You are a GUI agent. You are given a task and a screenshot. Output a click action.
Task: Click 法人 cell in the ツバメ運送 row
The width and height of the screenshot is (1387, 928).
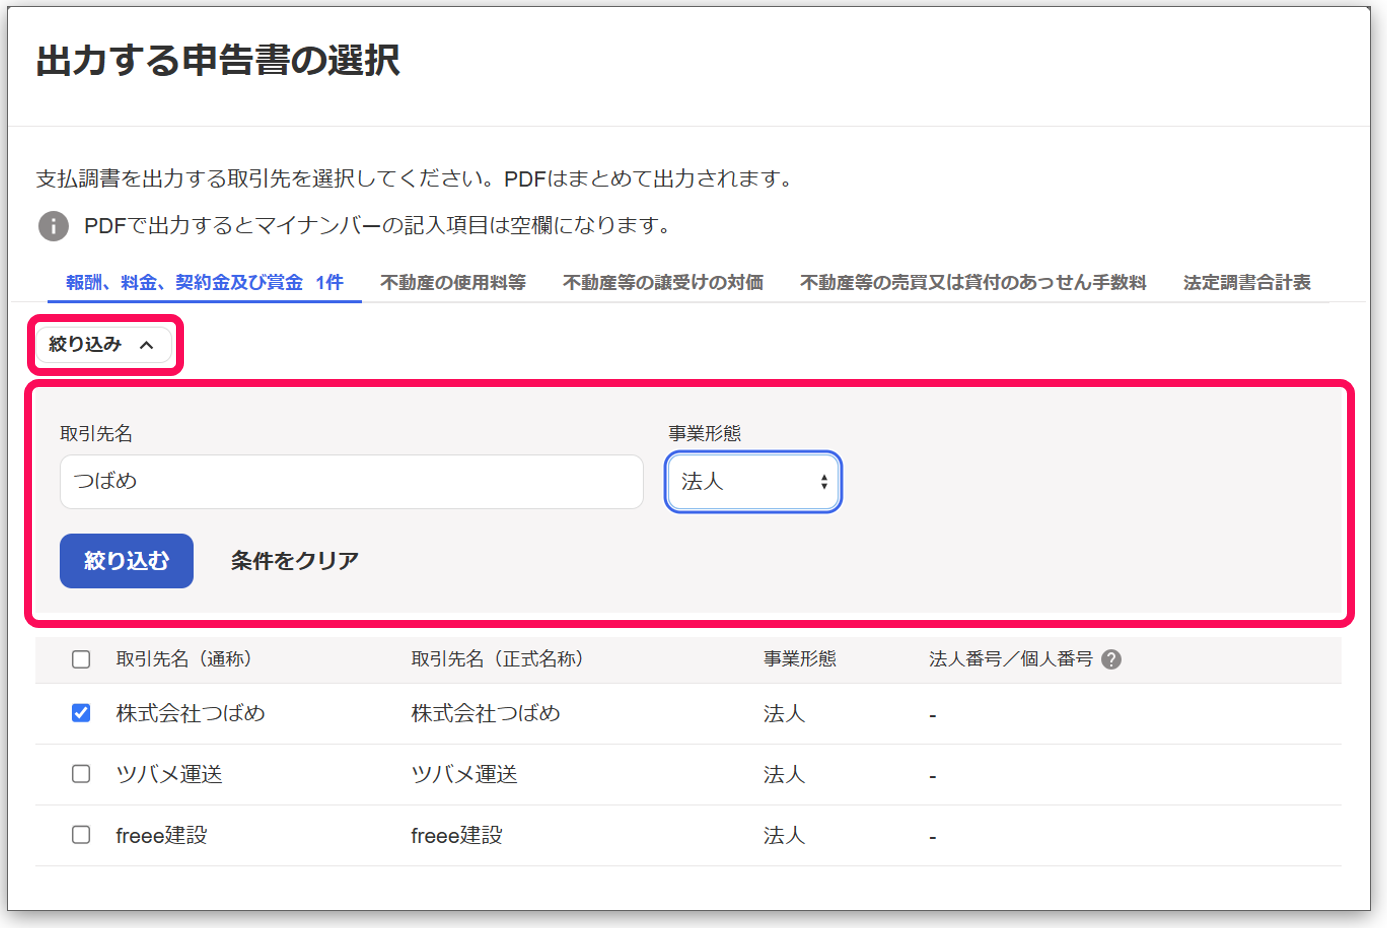[x=784, y=774]
